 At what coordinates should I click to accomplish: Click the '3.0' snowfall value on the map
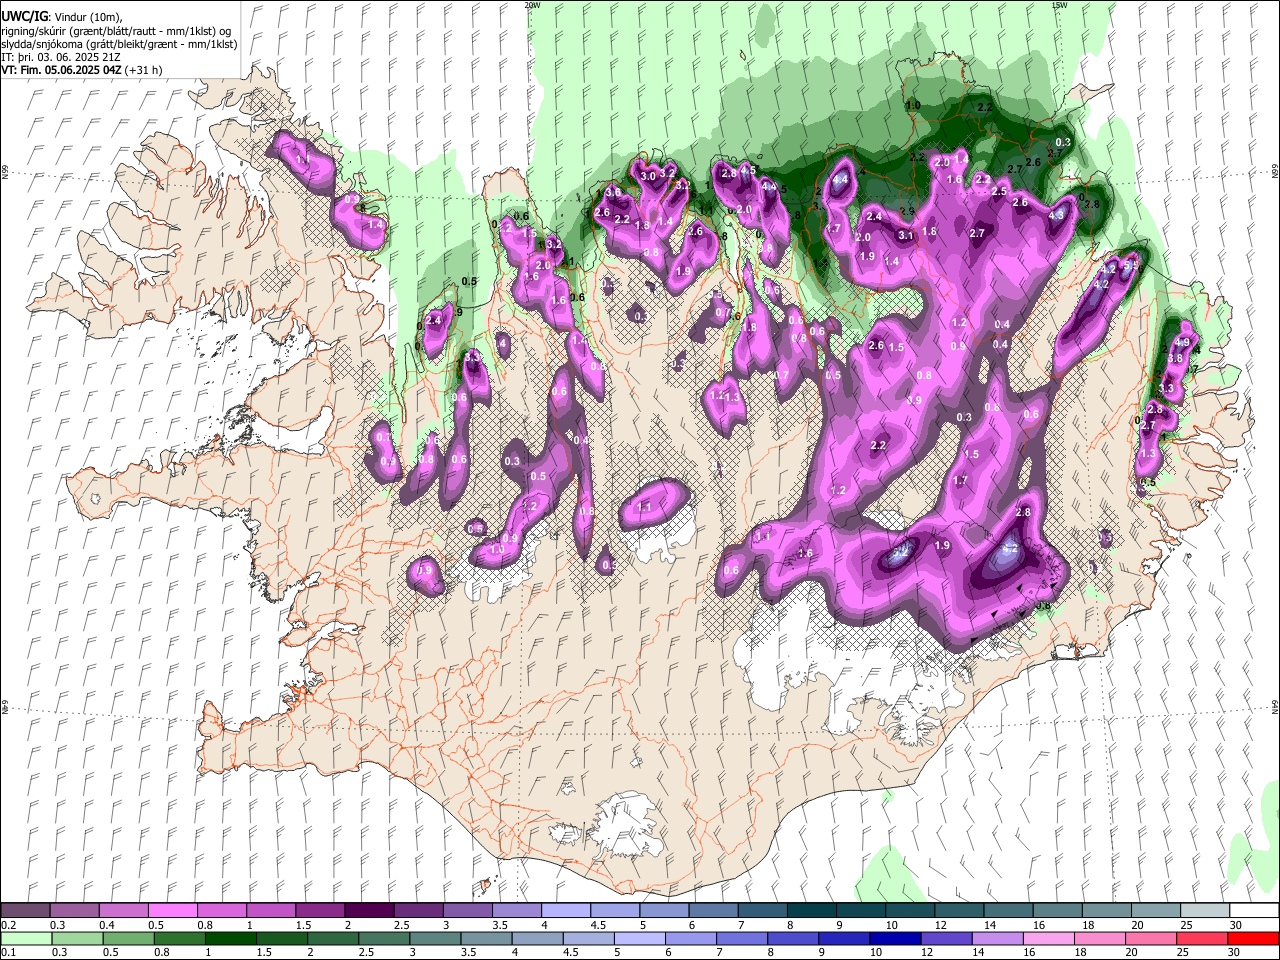(x=648, y=176)
